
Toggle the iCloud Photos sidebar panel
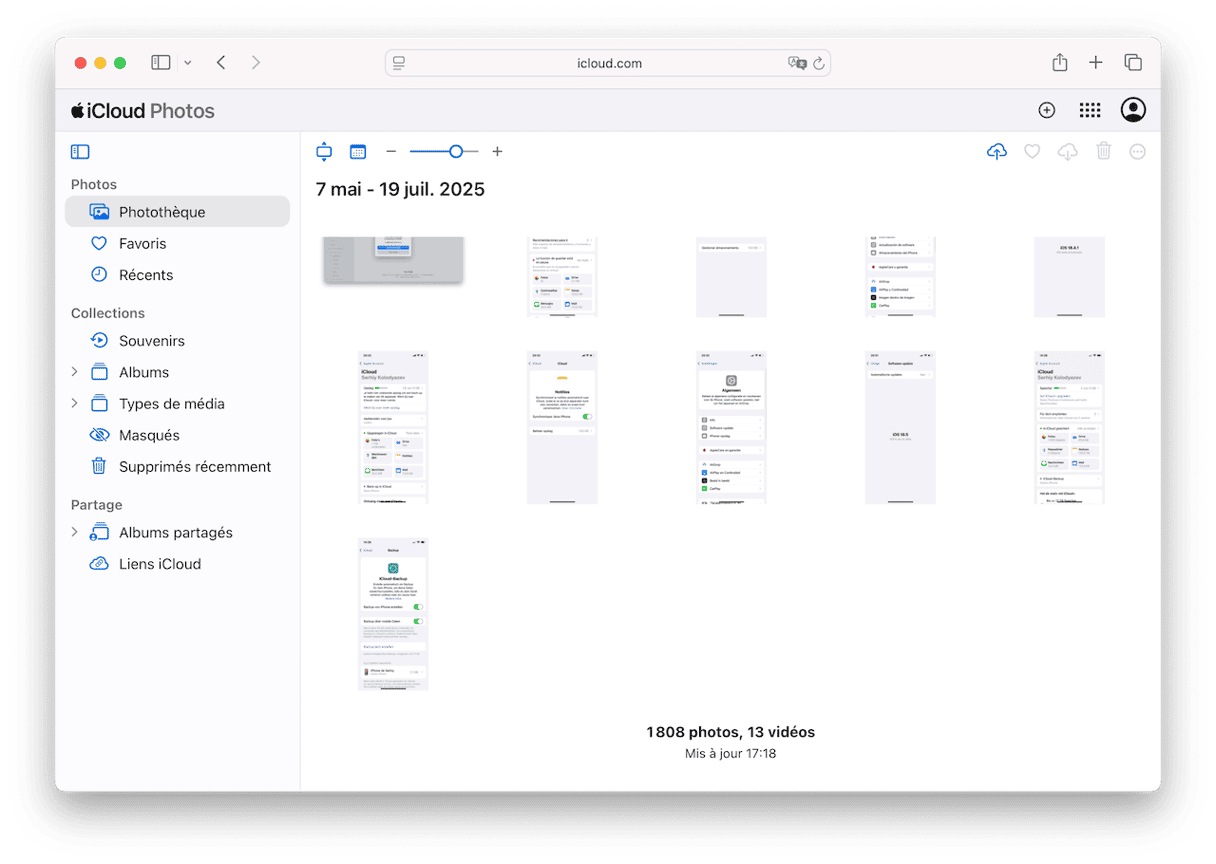click(80, 152)
